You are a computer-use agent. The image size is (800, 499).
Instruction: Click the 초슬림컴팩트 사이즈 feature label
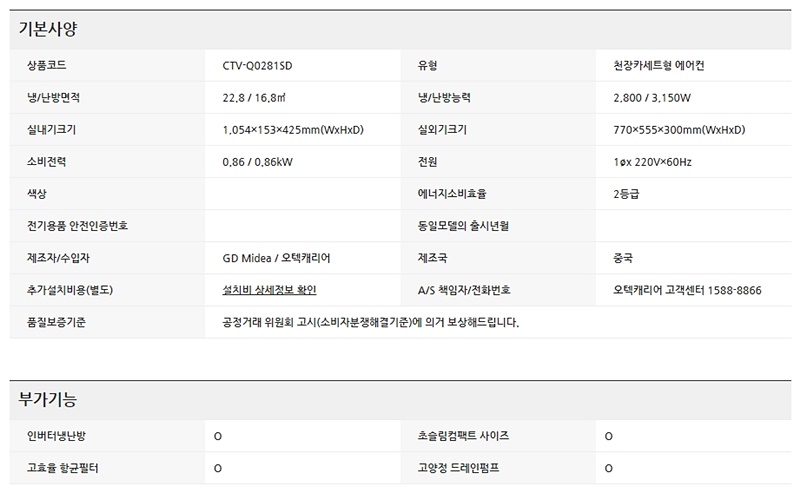coord(463,436)
